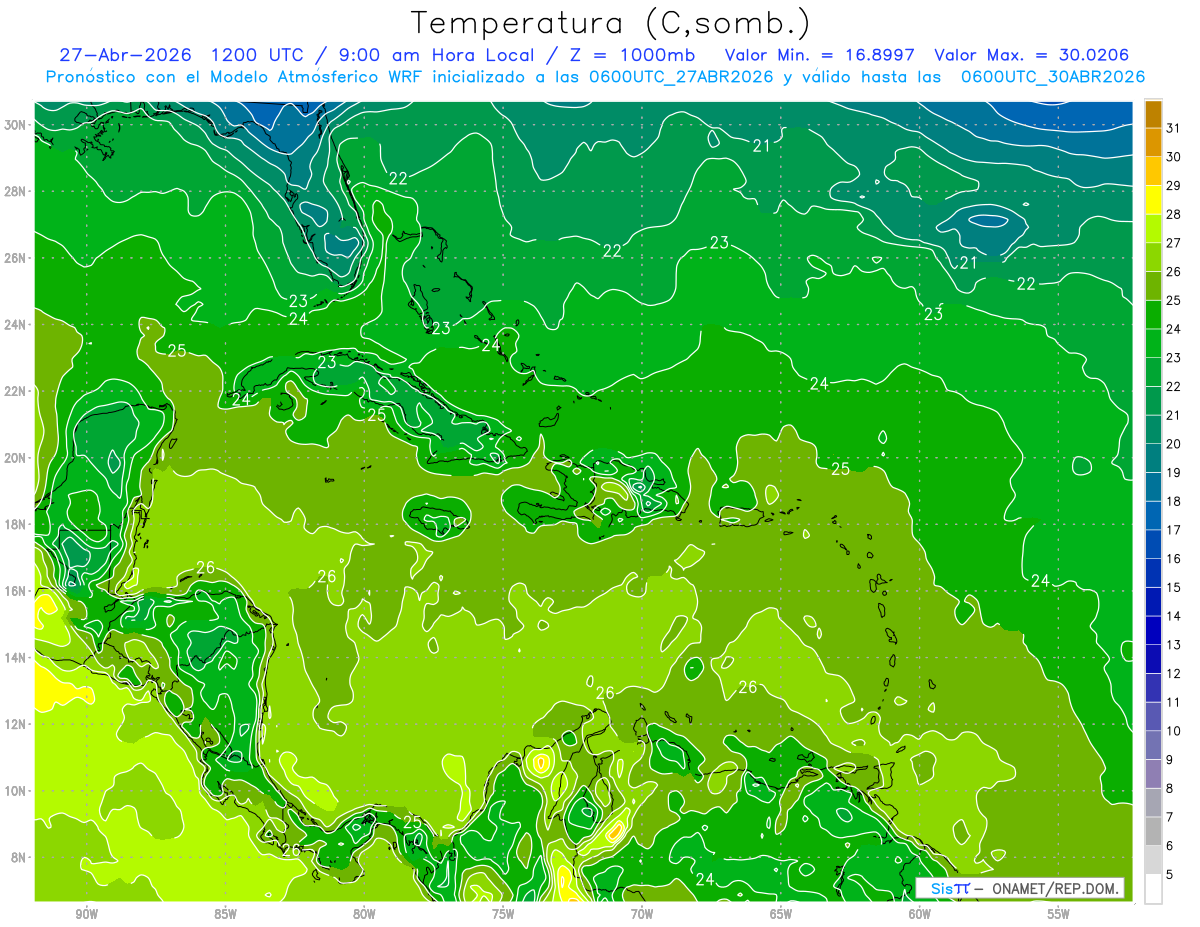Click the Valor Min. = 16.8997 text
Viewport: 1200px width, 927px height.
coord(822,55)
